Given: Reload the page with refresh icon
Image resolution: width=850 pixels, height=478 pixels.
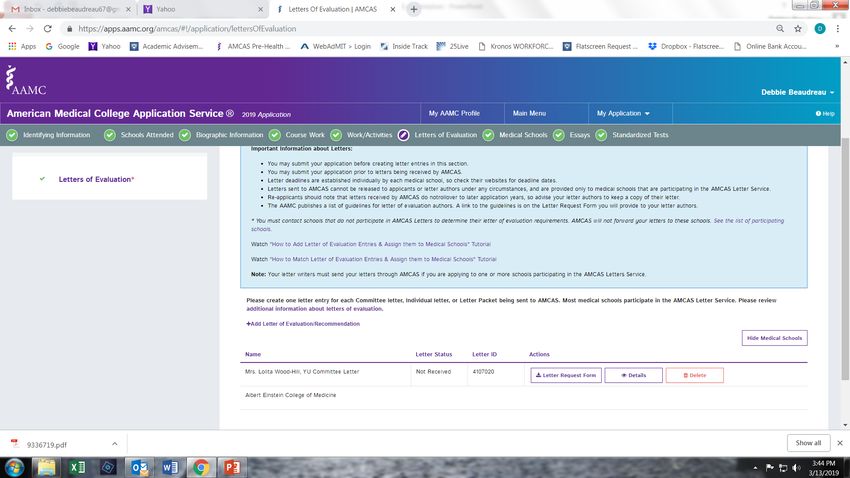Looking at the screenshot, I should coord(48,29).
